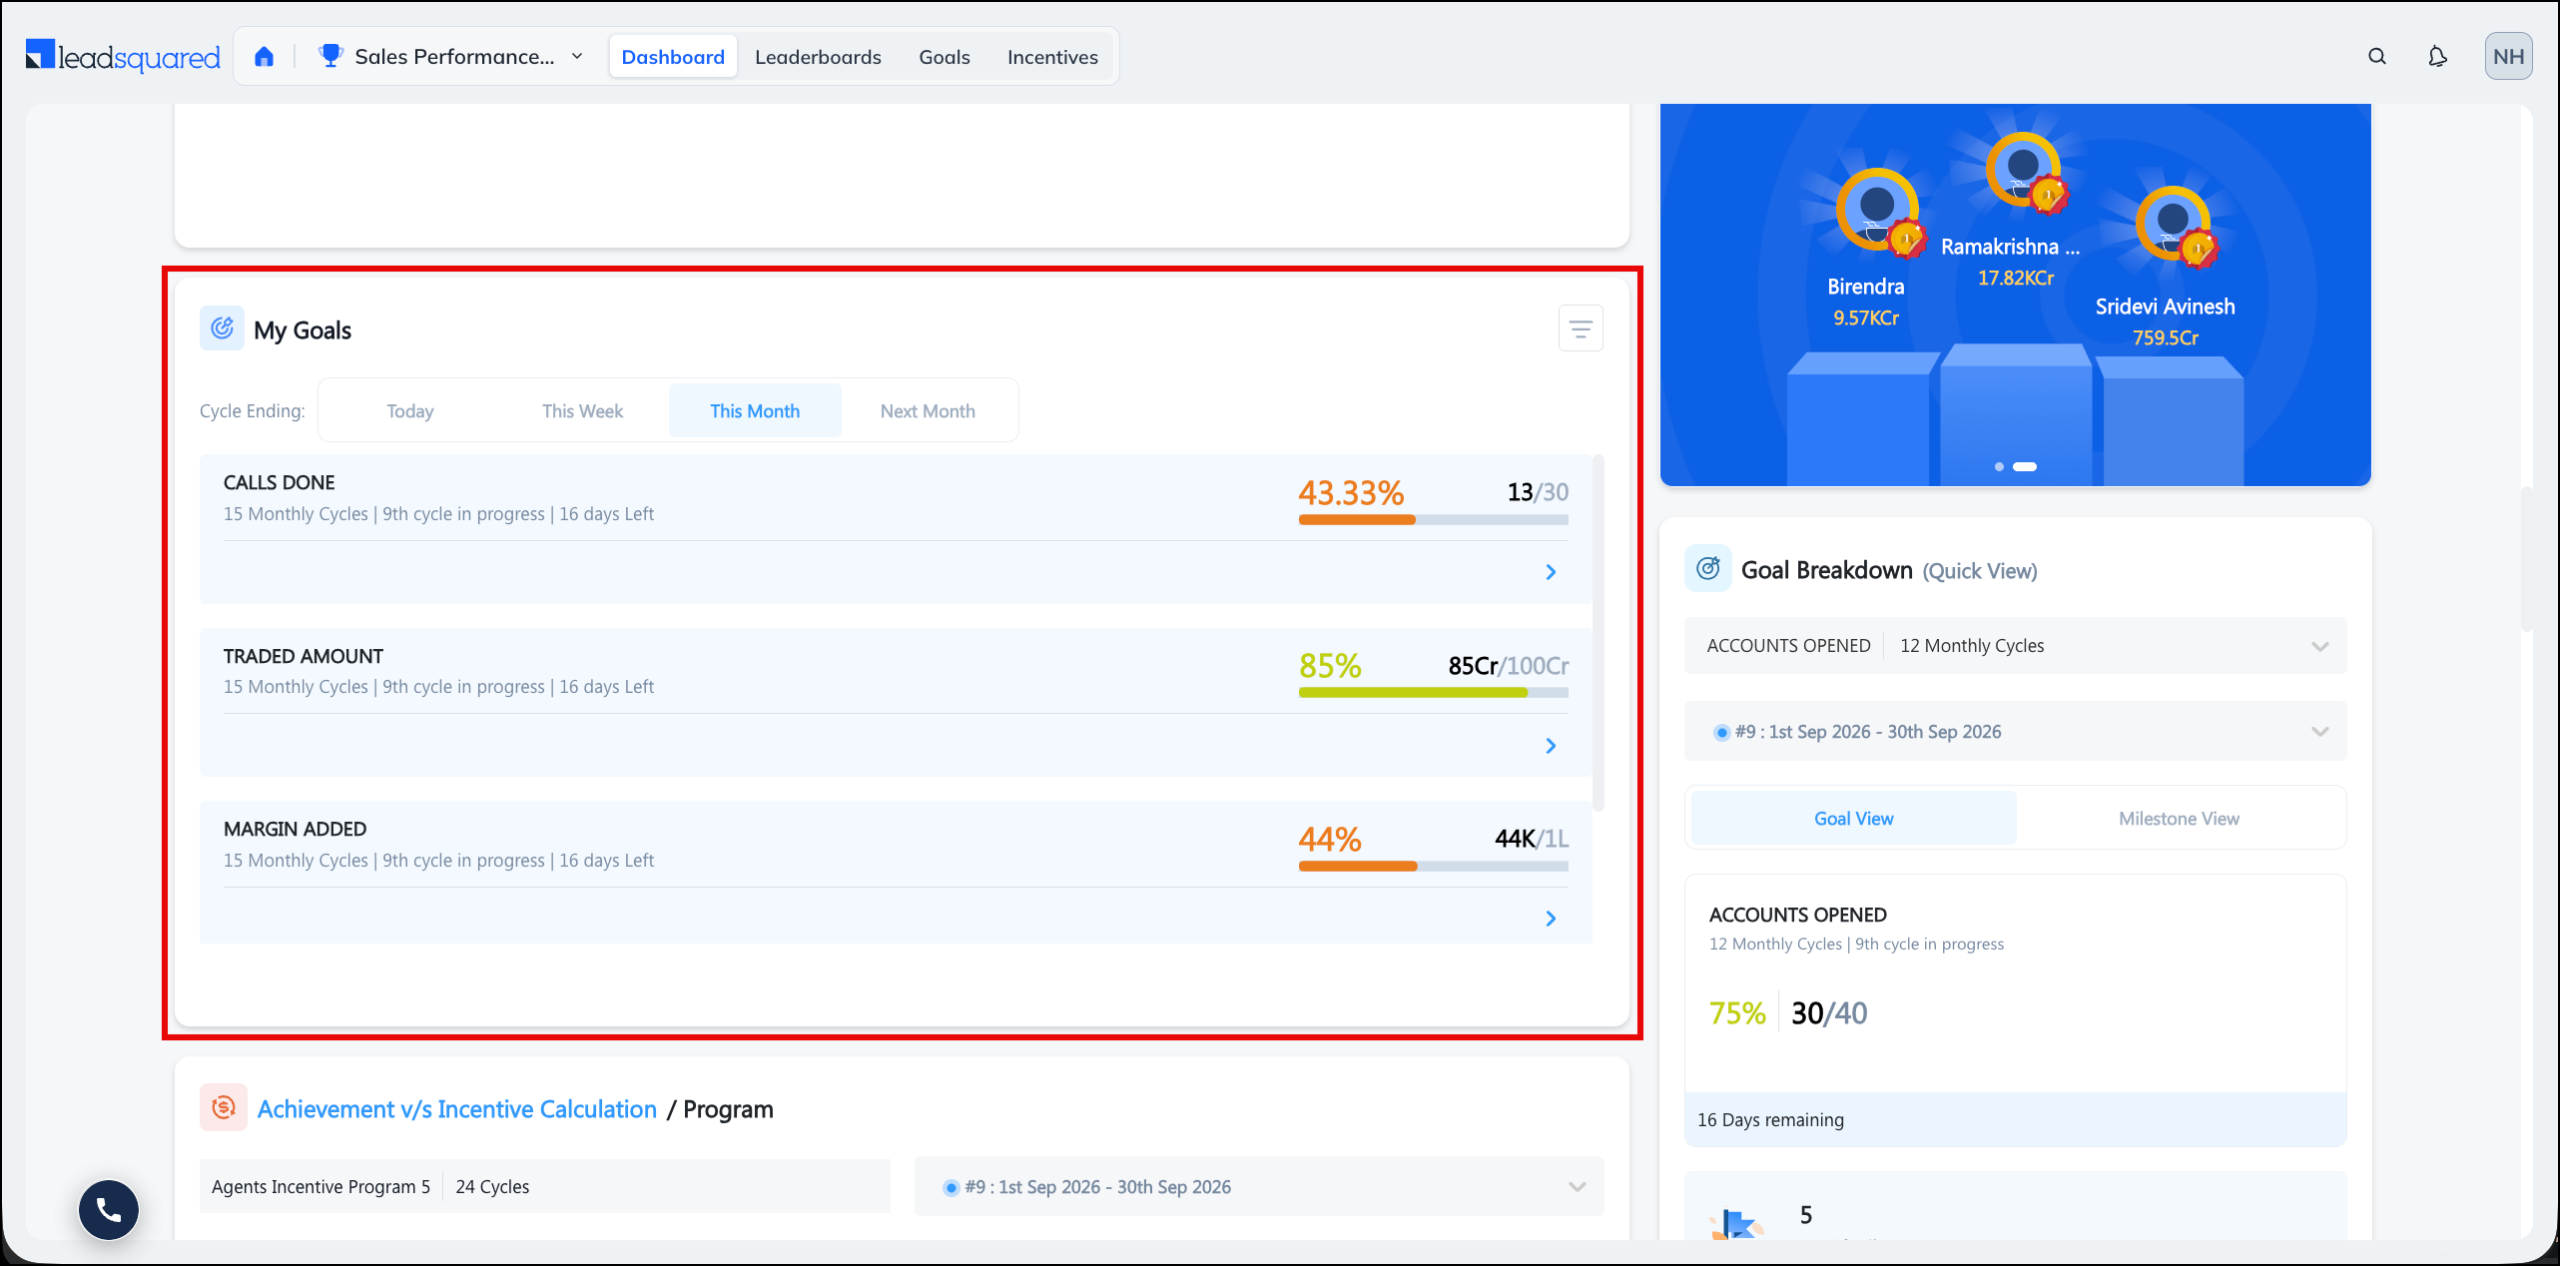
Task: Open the Incentives tab
Action: pos(1052,57)
